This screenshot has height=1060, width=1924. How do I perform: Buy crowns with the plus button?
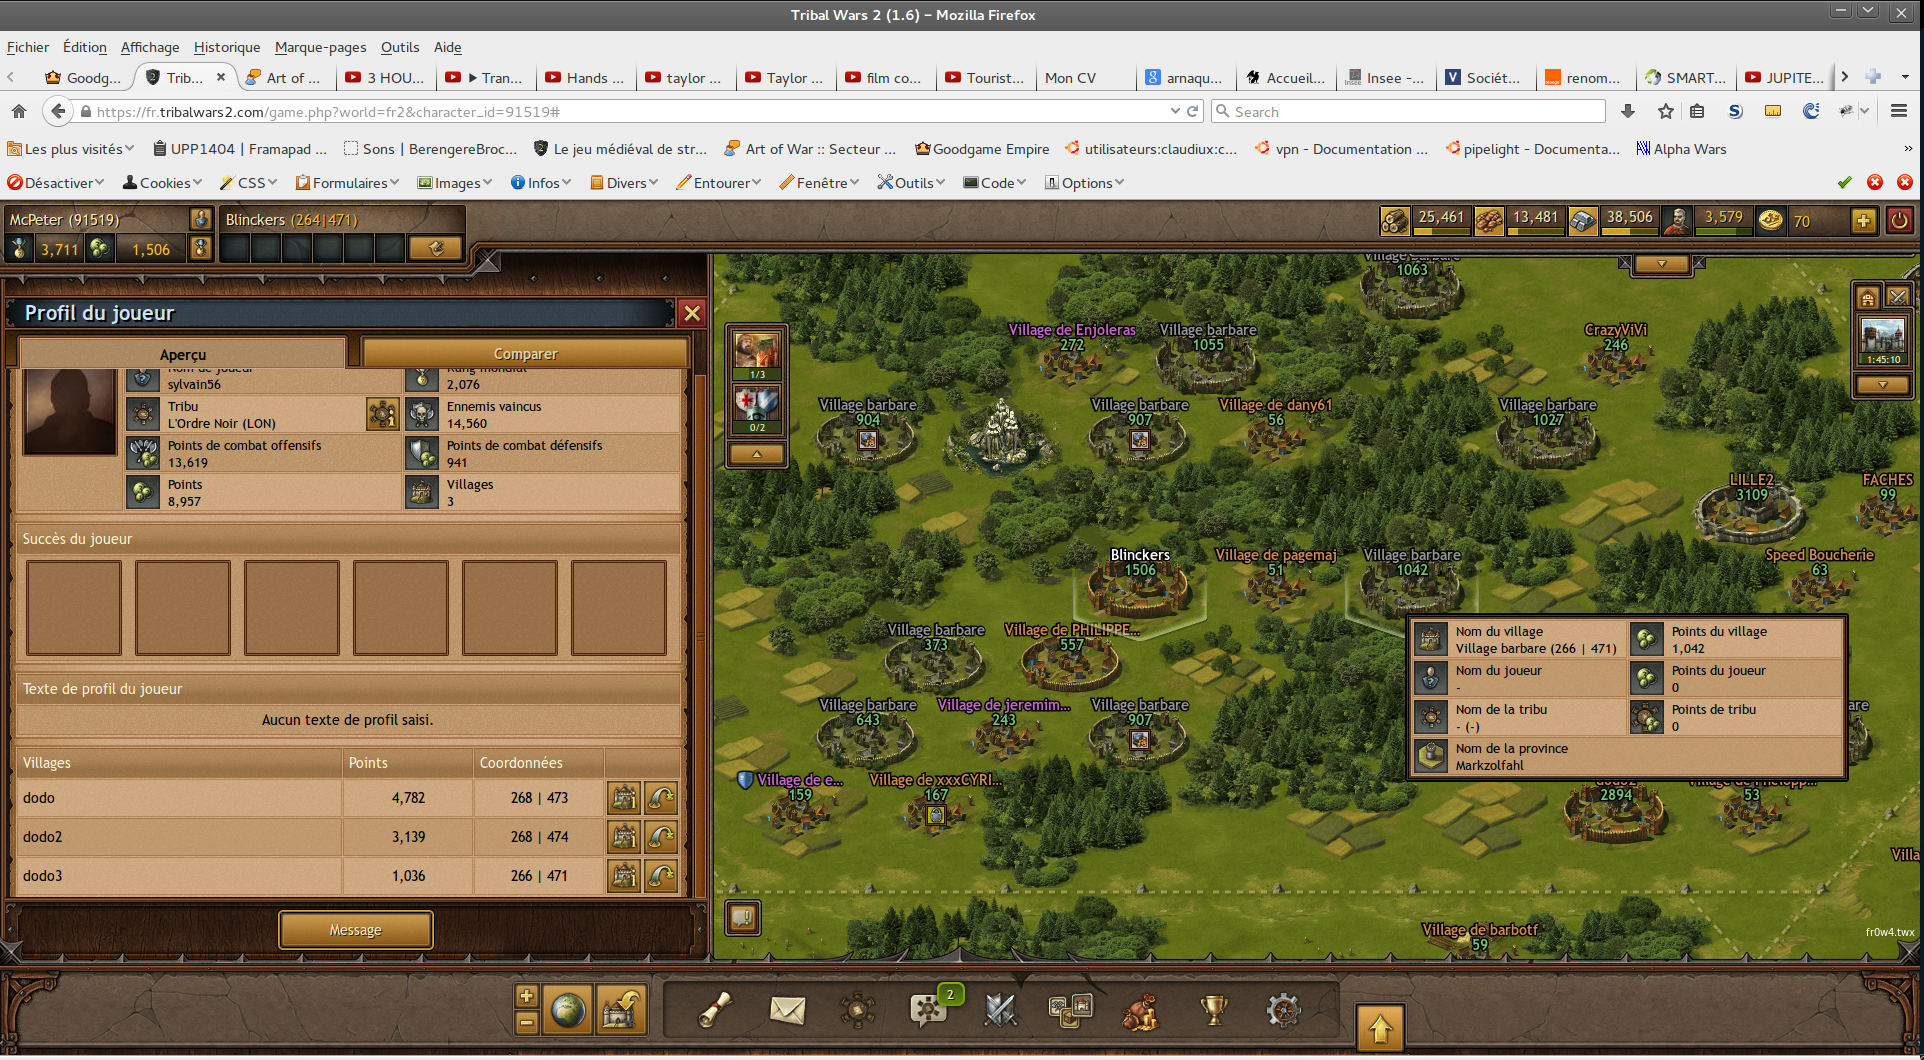pyautogui.click(x=1863, y=221)
